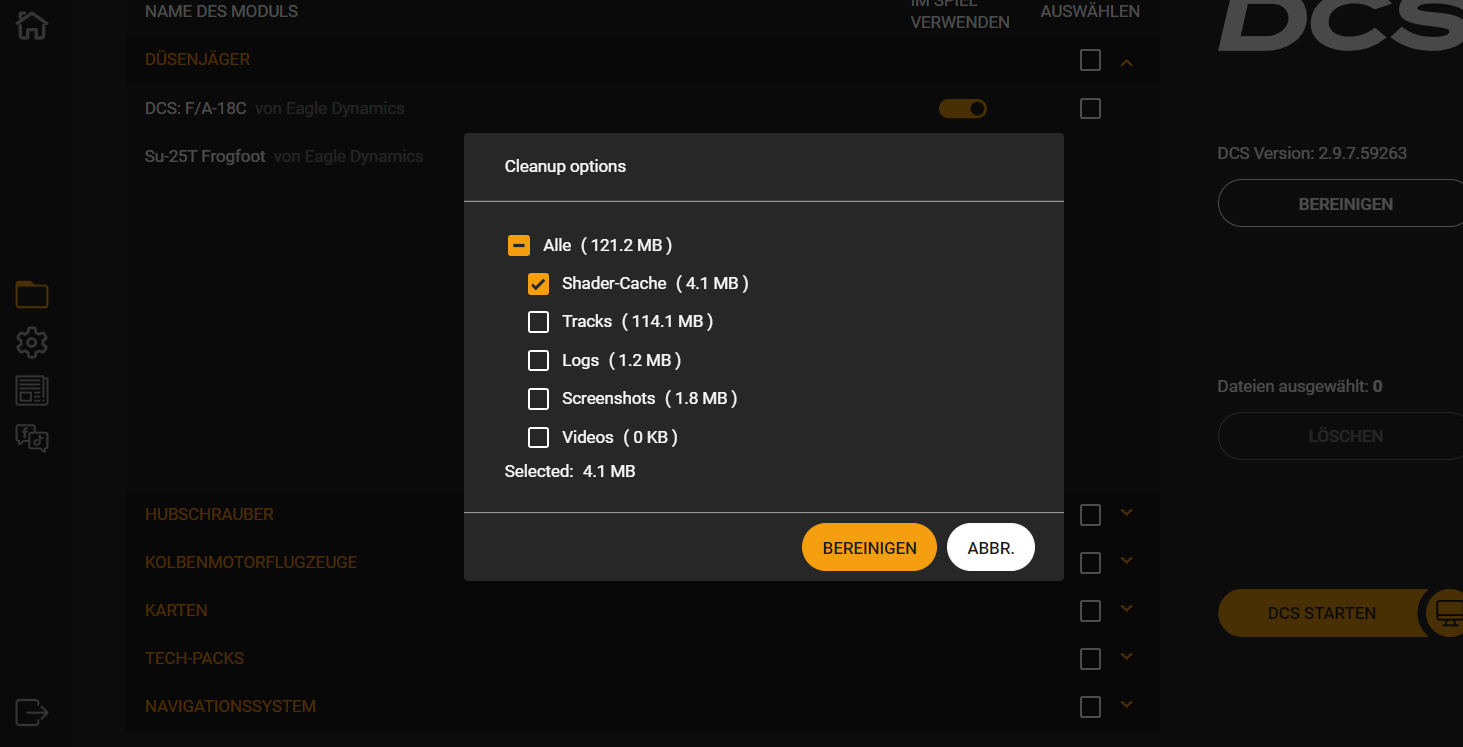Select the DCS: F/A-18C module checkbox

1090,108
